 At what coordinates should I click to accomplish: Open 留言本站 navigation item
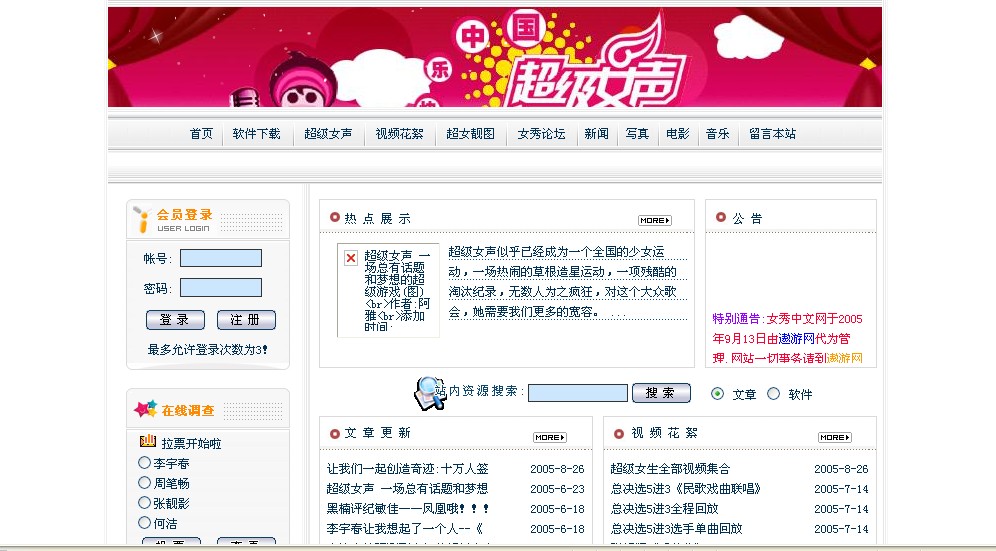[x=772, y=133]
